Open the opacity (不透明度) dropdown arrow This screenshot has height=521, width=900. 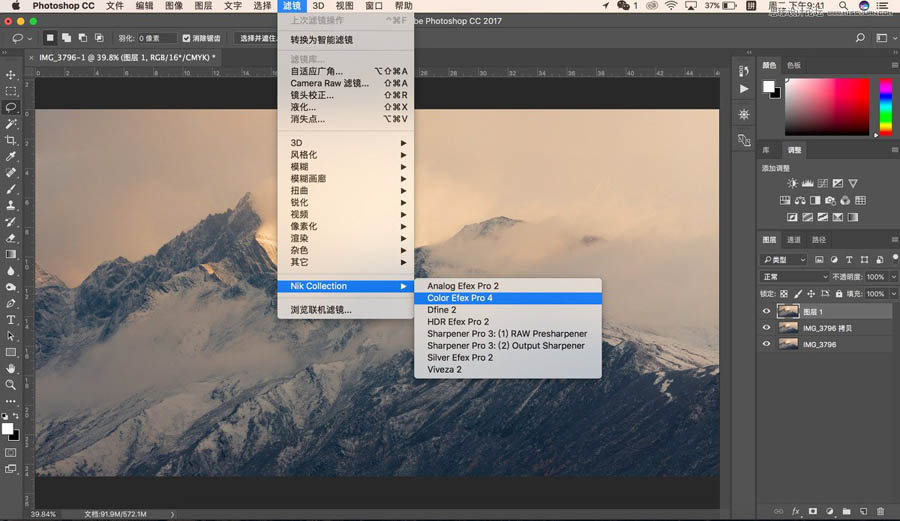tap(893, 277)
